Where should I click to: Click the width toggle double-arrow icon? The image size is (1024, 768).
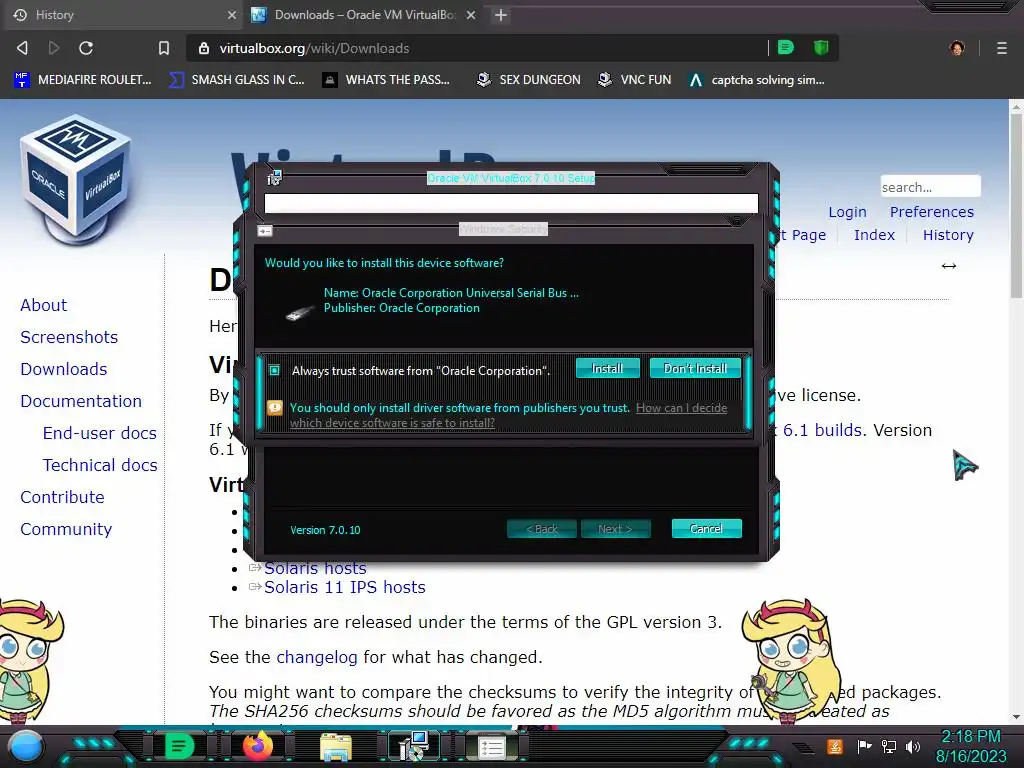tap(949, 266)
